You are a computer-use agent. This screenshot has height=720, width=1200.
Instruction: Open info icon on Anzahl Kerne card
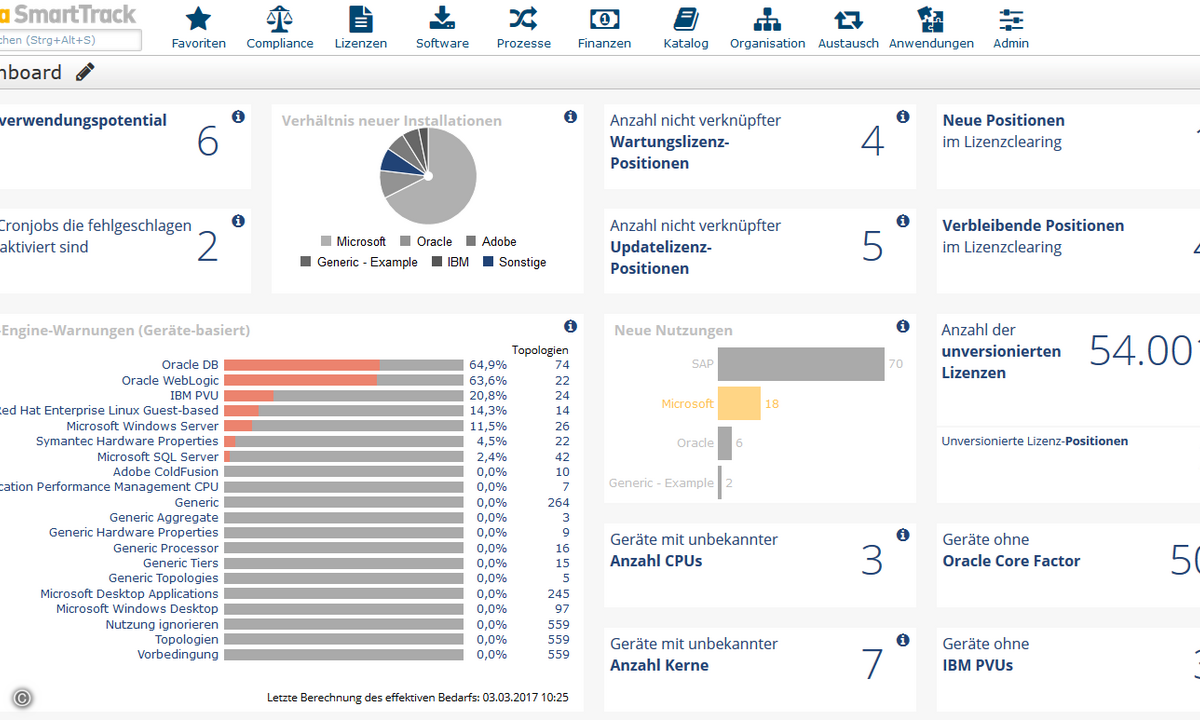click(x=903, y=640)
